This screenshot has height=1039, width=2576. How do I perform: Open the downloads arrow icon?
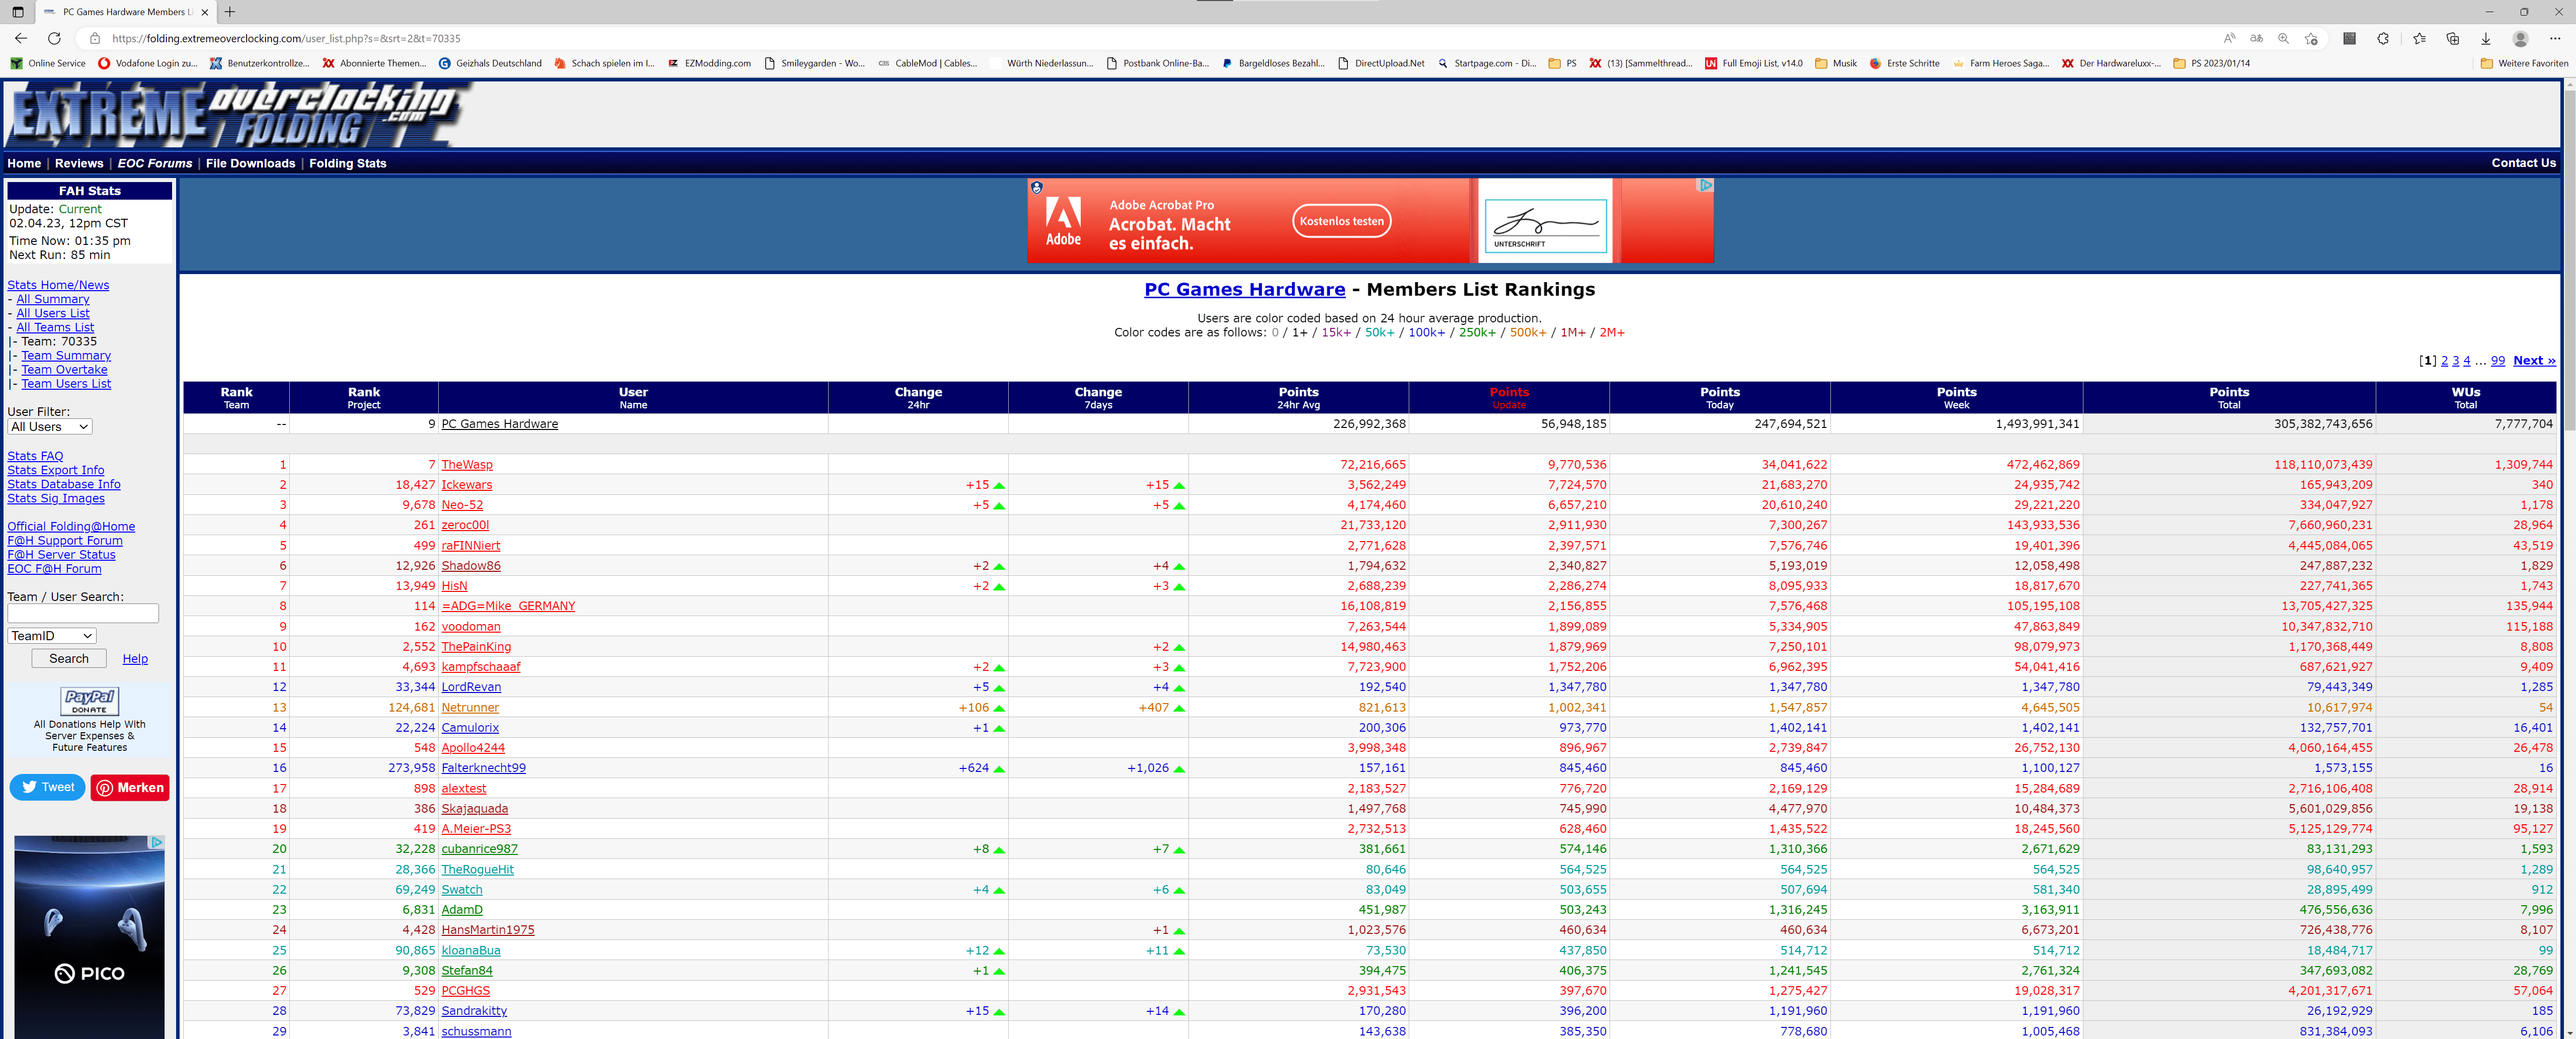click(x=2485, y=38)
